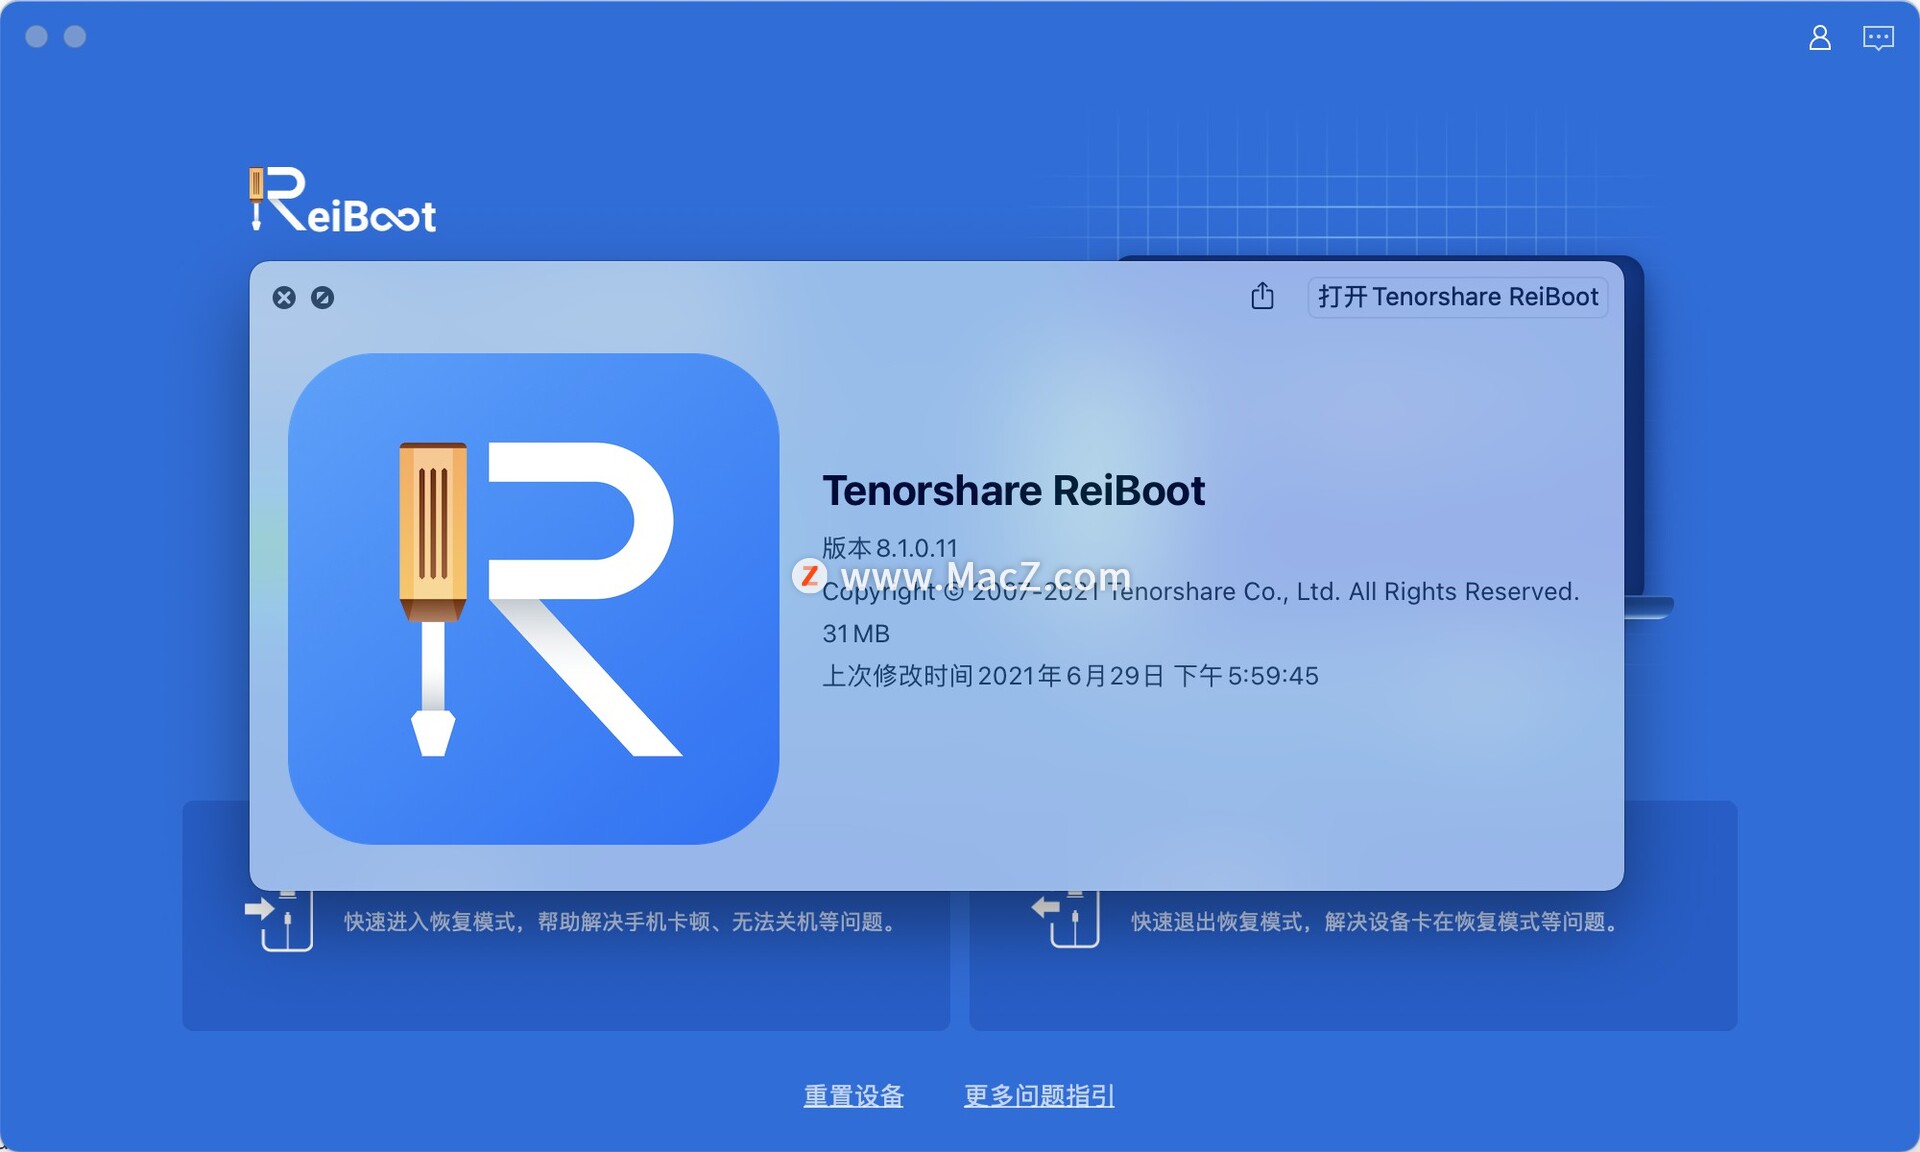Click the second gray window control dot

(x=75, y=37)
